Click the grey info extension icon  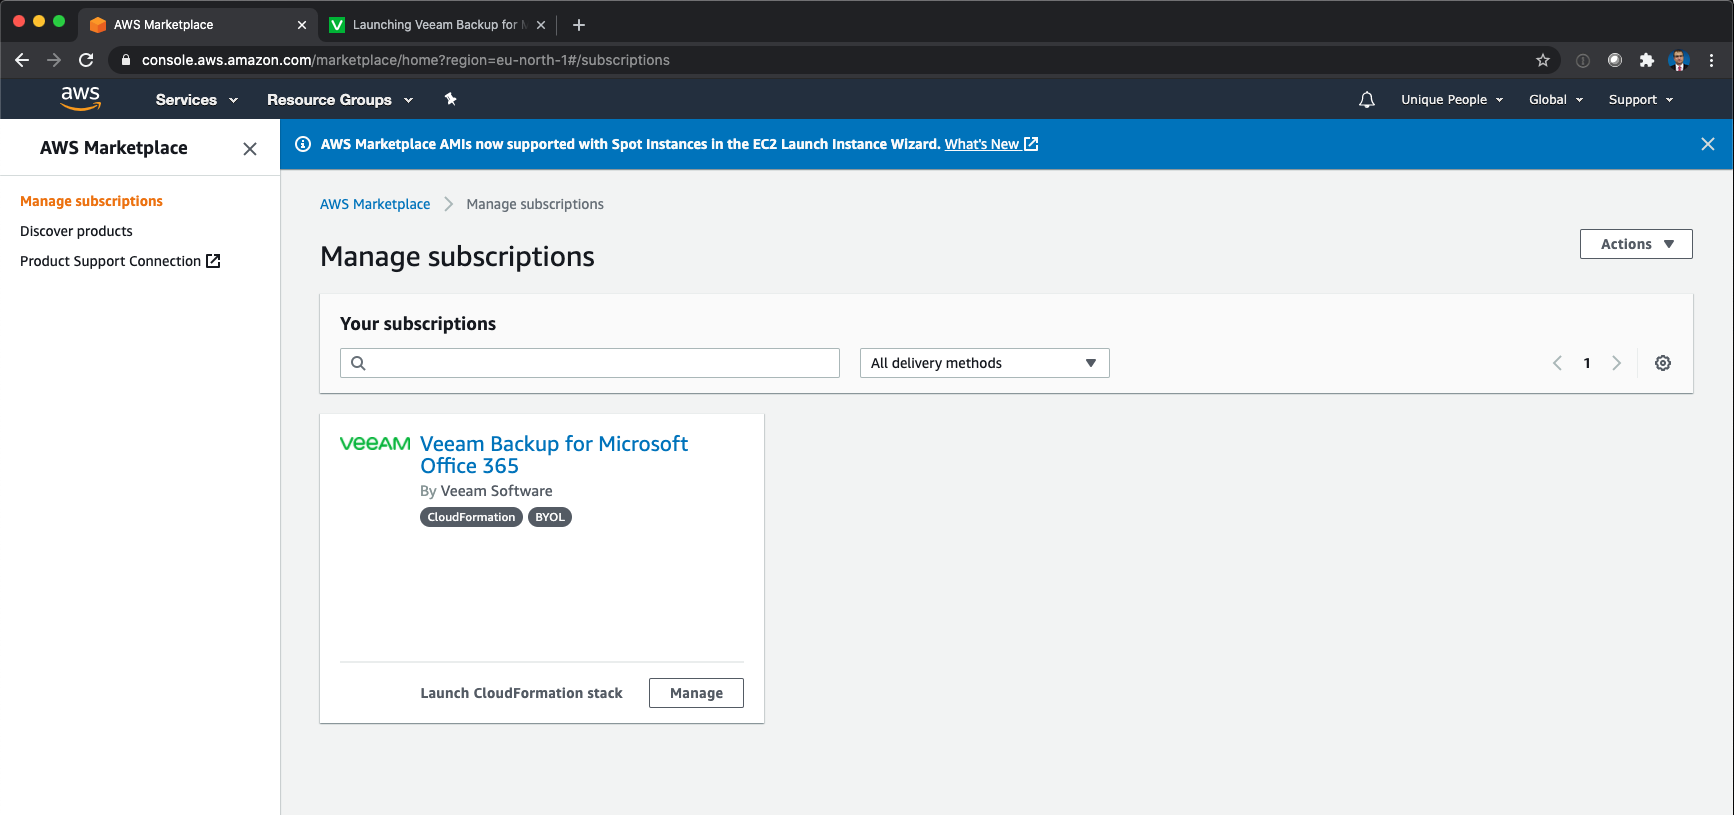[x=1583, y=60]
